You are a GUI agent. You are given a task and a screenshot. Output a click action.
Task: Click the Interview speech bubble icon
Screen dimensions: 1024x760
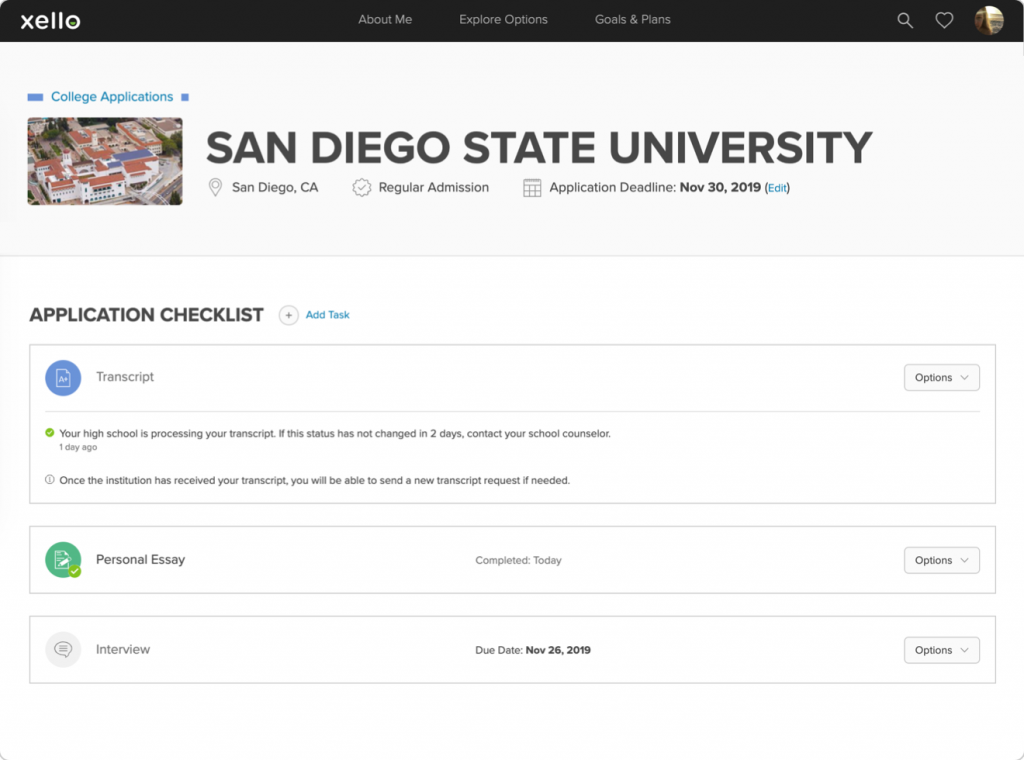coord(63,650)
